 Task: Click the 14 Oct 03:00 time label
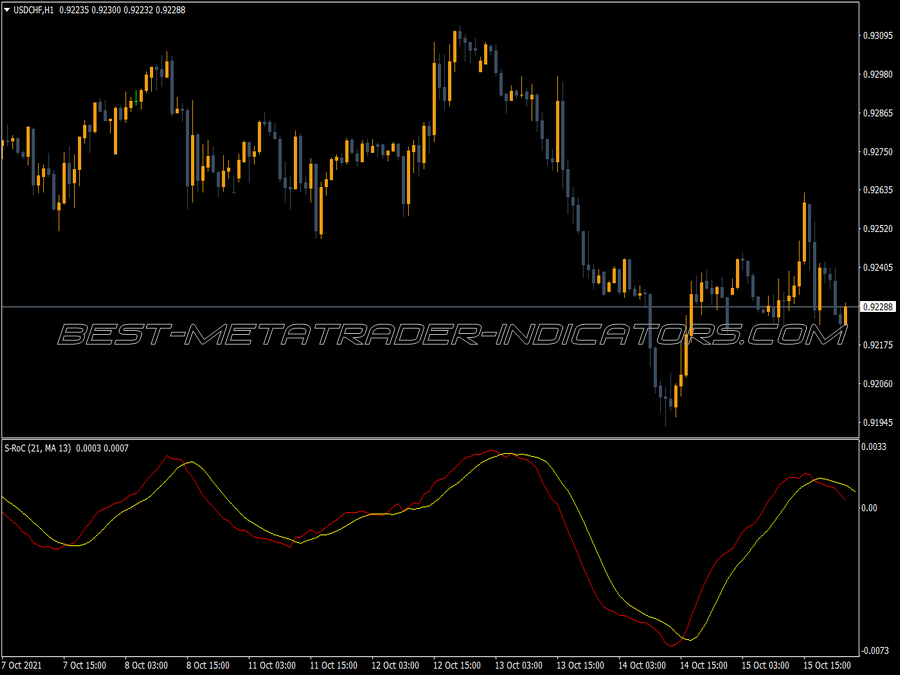pyautogui.click(x=642, y=666)
